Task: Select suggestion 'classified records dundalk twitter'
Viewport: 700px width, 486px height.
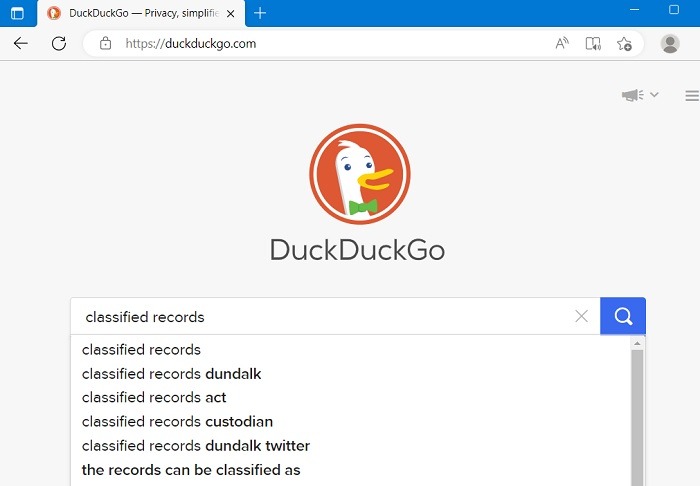Action: 351,445
